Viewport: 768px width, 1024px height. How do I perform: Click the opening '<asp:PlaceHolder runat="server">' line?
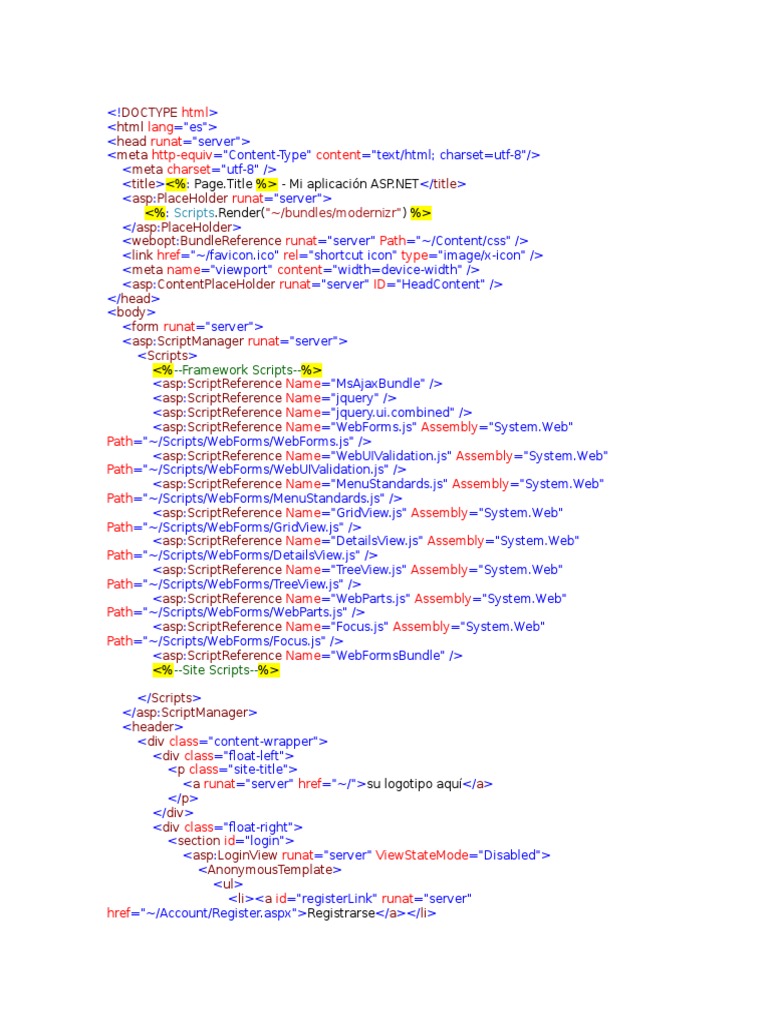point(227,198)
